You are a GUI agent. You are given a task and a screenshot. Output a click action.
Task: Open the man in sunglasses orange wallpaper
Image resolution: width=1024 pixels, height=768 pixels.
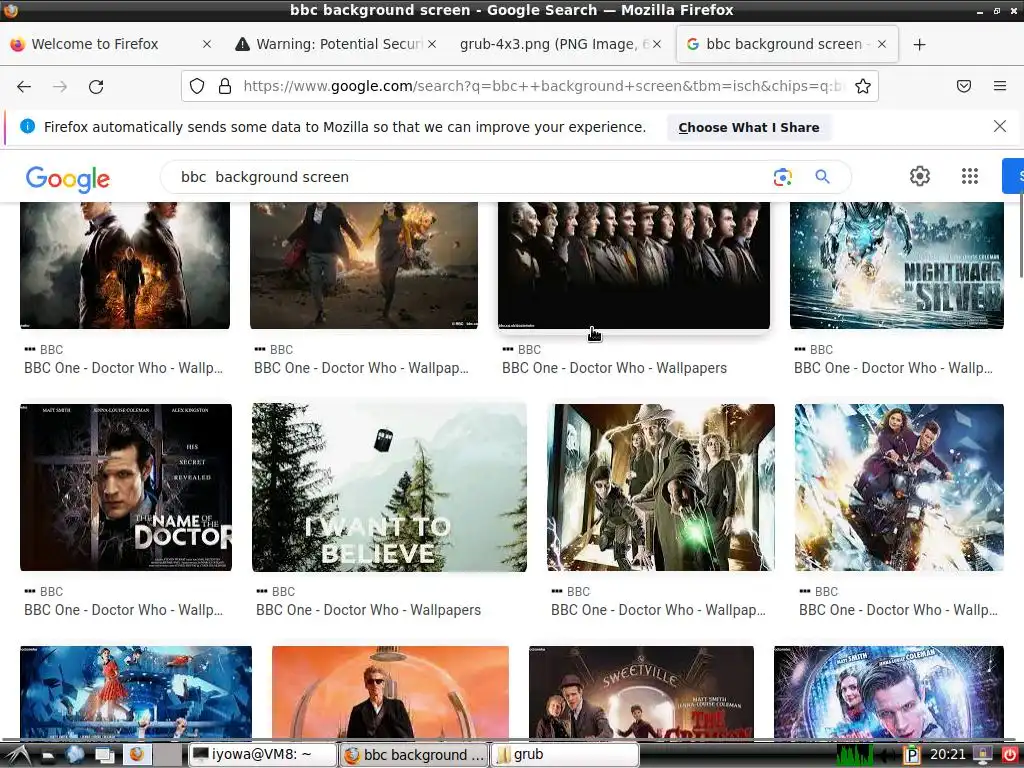click(391, 692)
